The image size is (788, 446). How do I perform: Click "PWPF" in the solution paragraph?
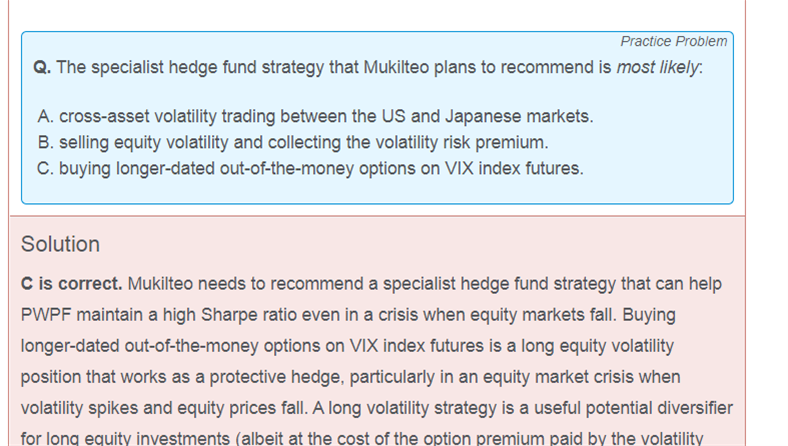[46, 315]
